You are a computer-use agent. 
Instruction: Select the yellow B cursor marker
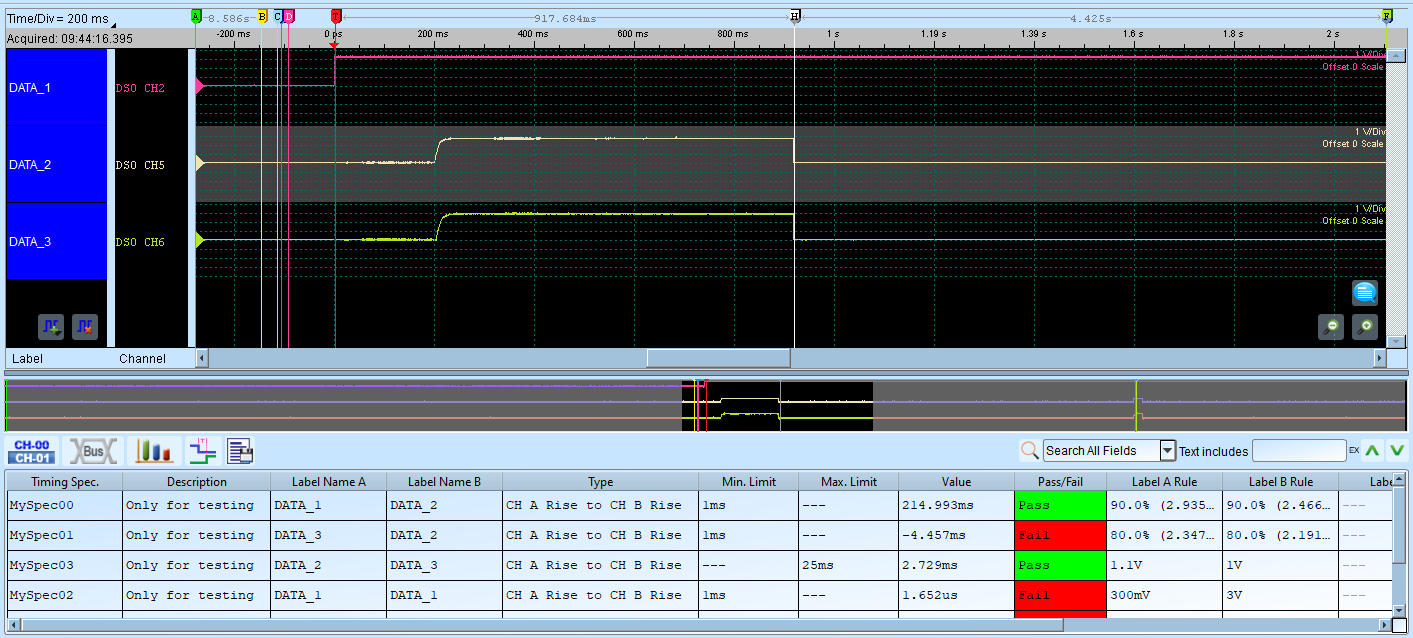tap(262, 16)
